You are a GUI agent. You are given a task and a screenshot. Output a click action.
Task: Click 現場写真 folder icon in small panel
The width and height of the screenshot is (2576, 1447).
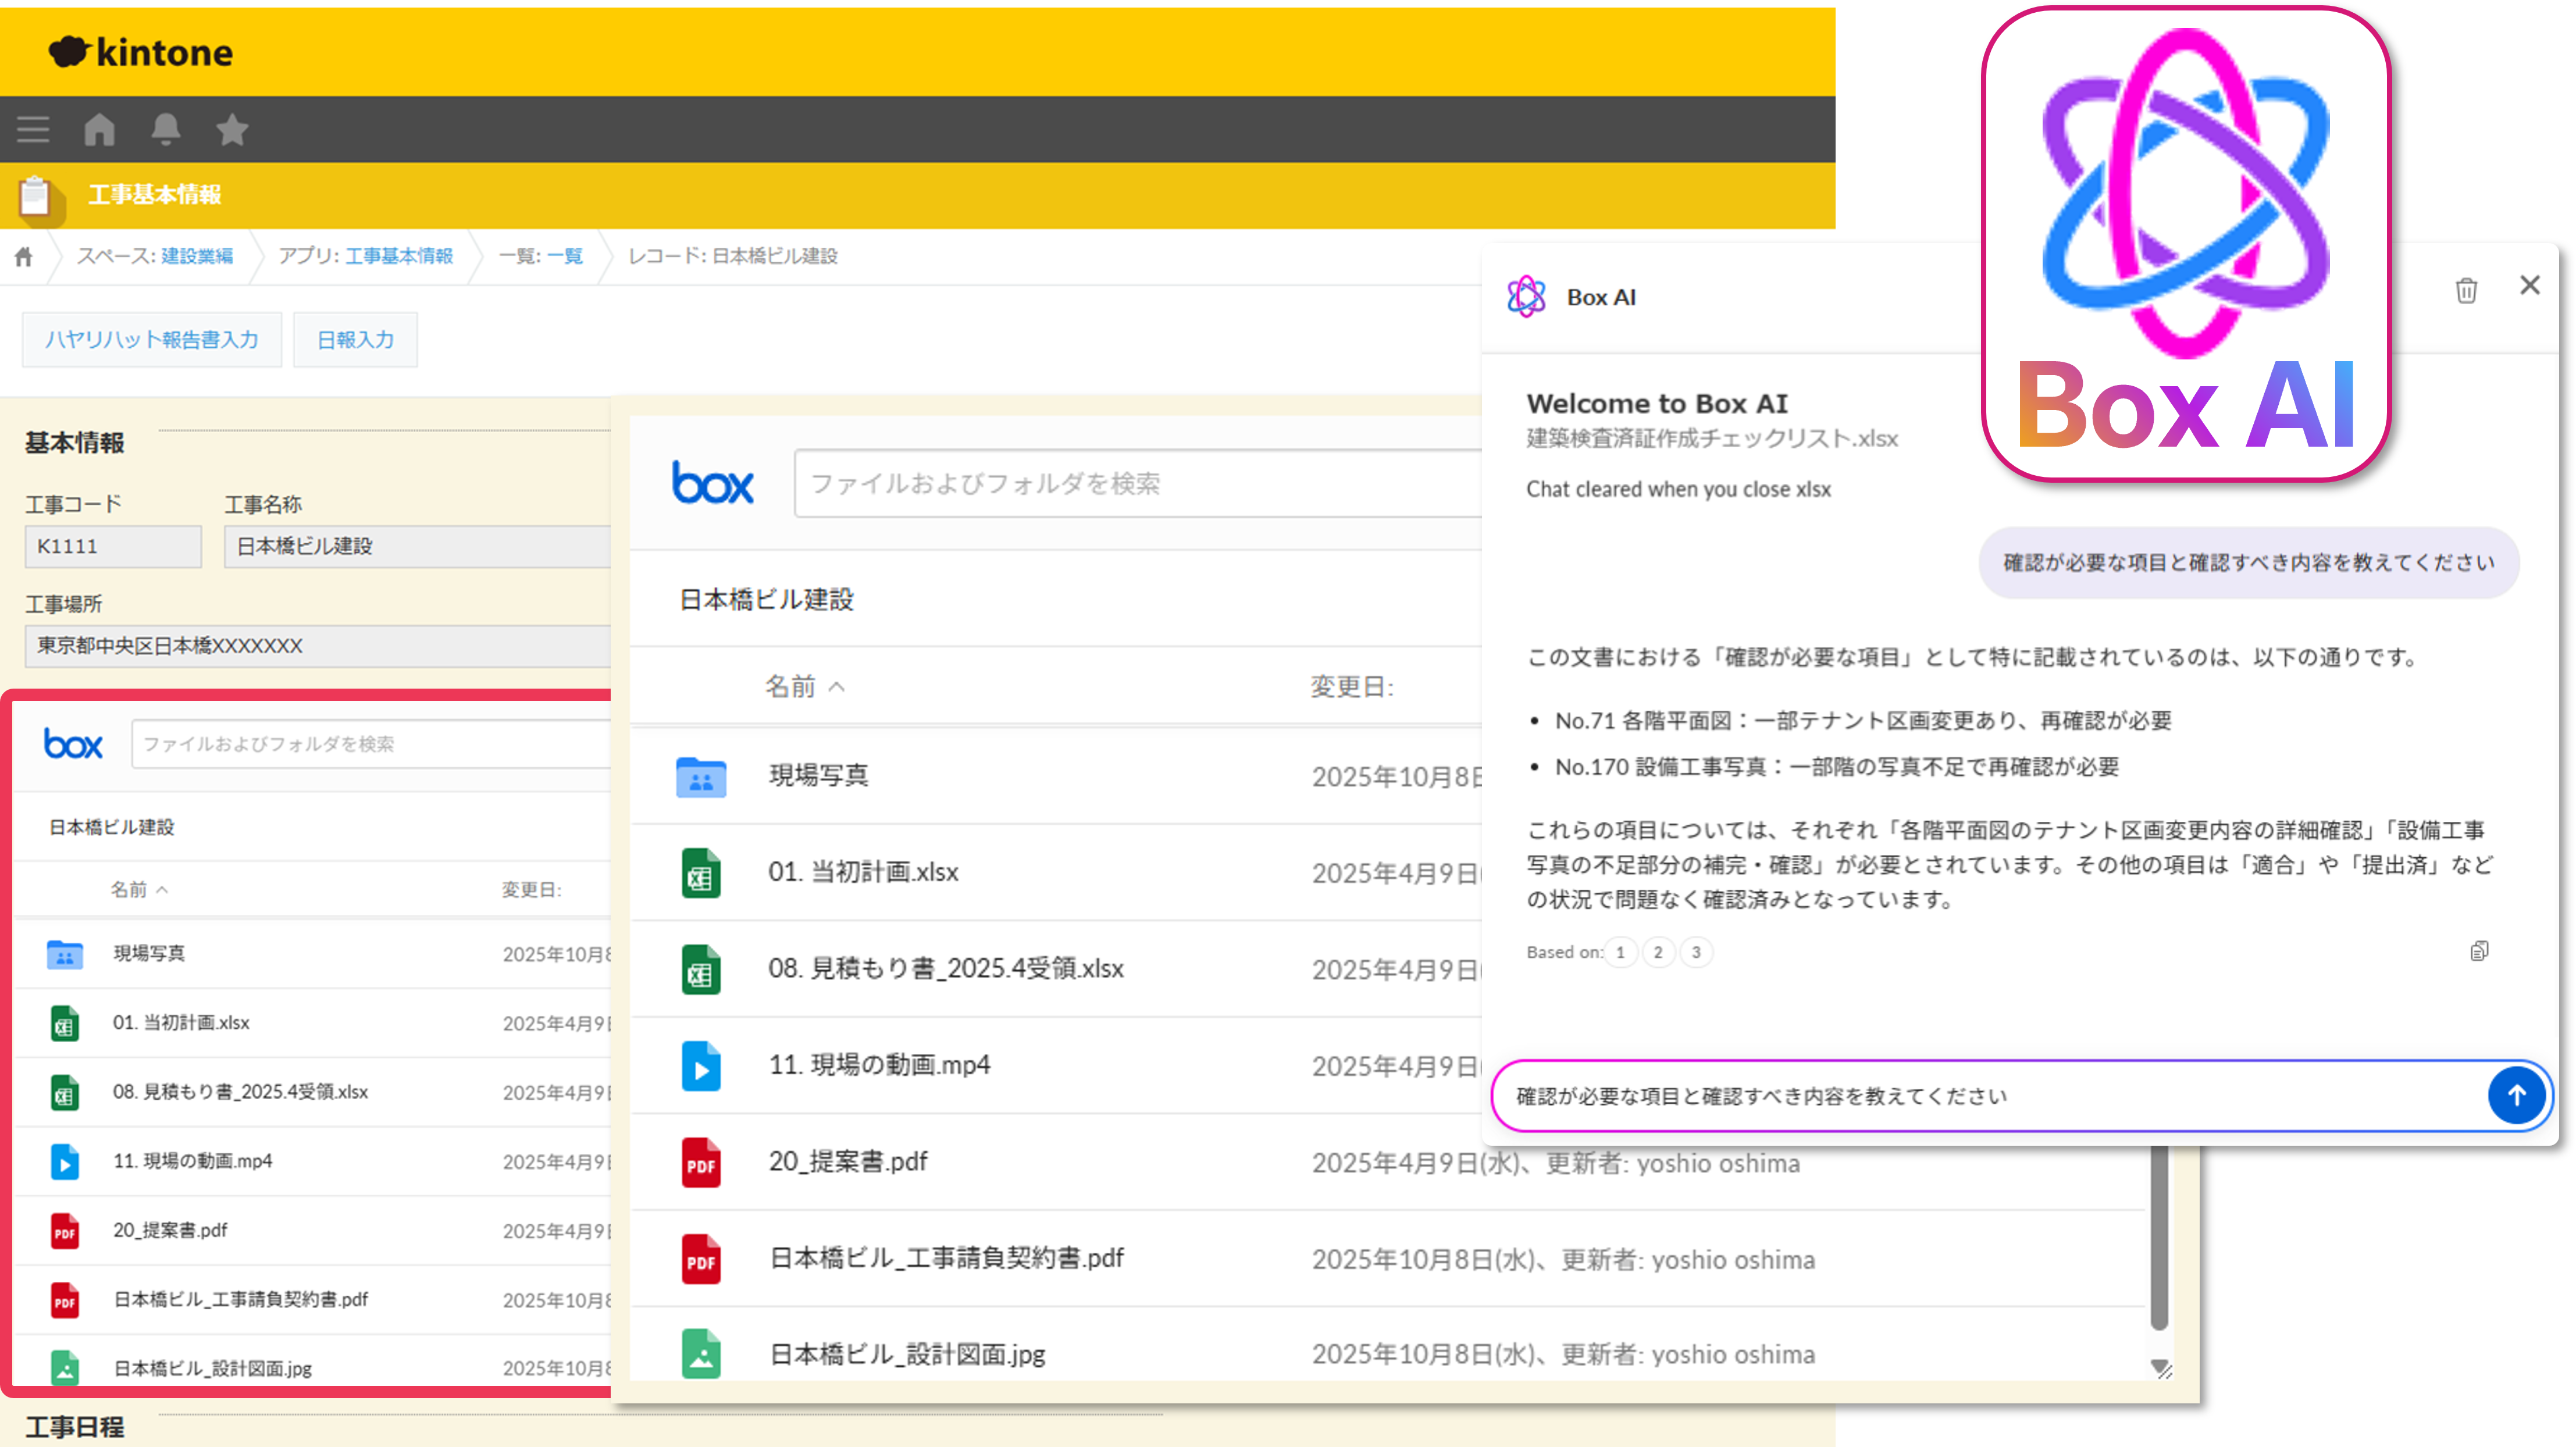(65, 955)
